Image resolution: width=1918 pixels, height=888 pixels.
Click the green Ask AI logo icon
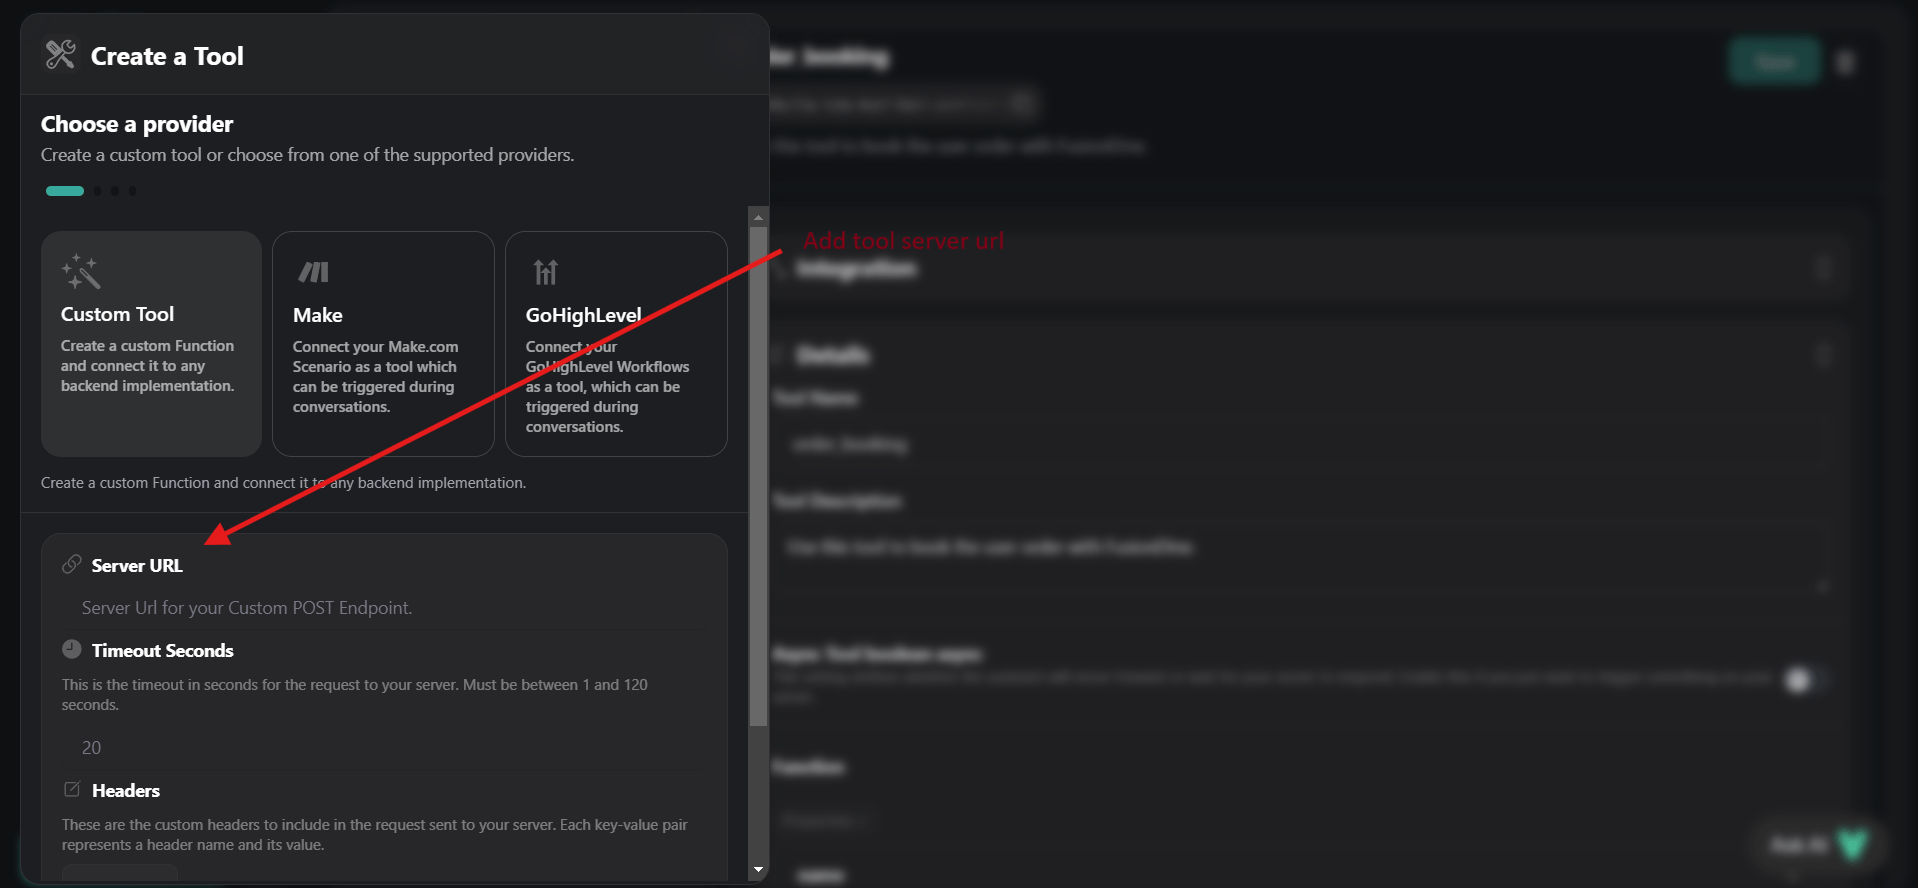tap(1851, 845)
